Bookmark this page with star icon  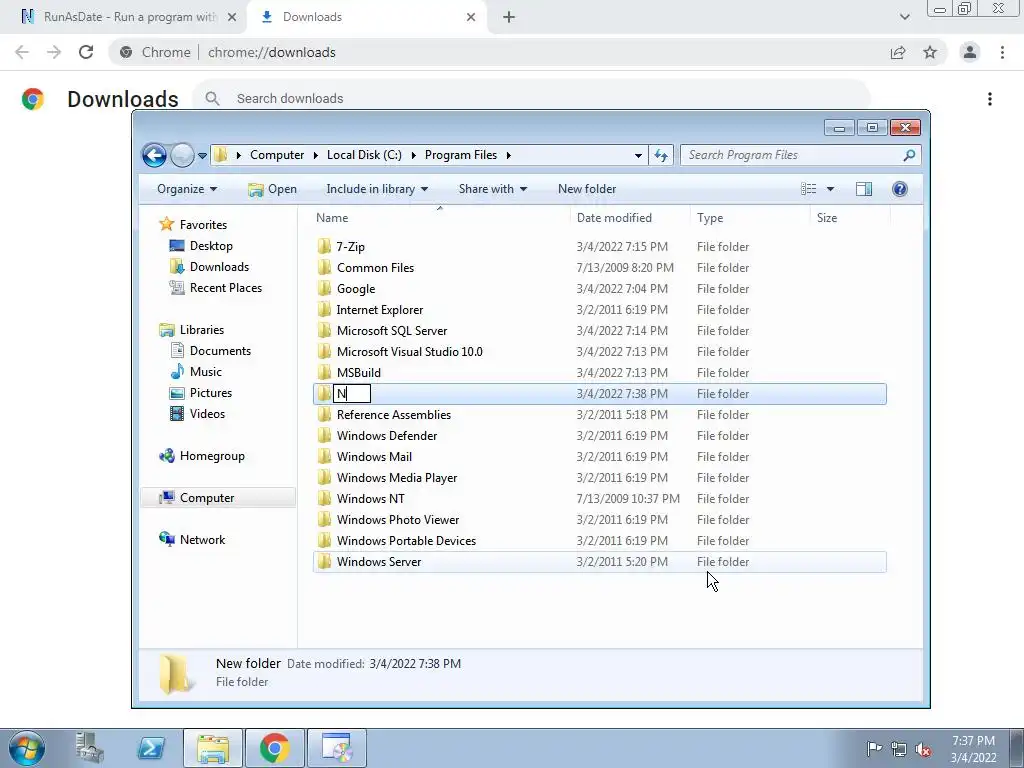click(930, 52)
